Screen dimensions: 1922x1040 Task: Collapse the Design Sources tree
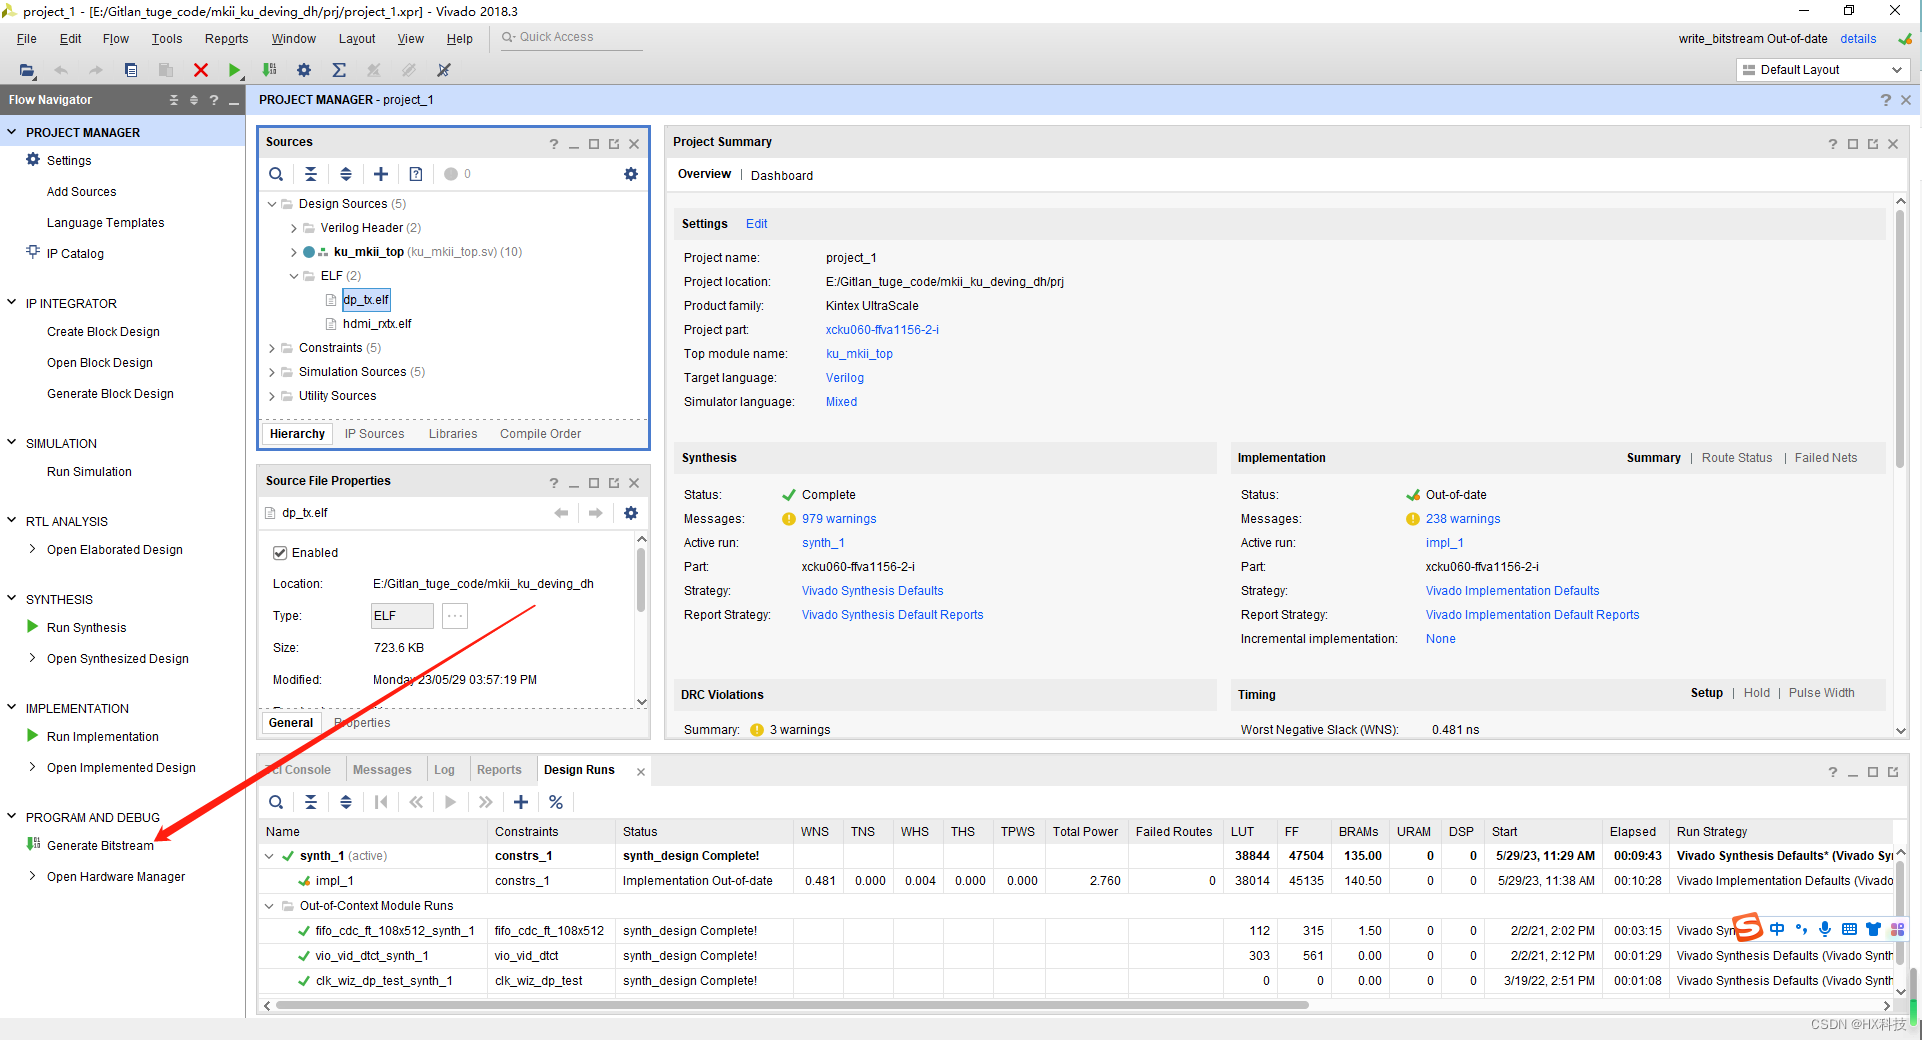[272, 204]
